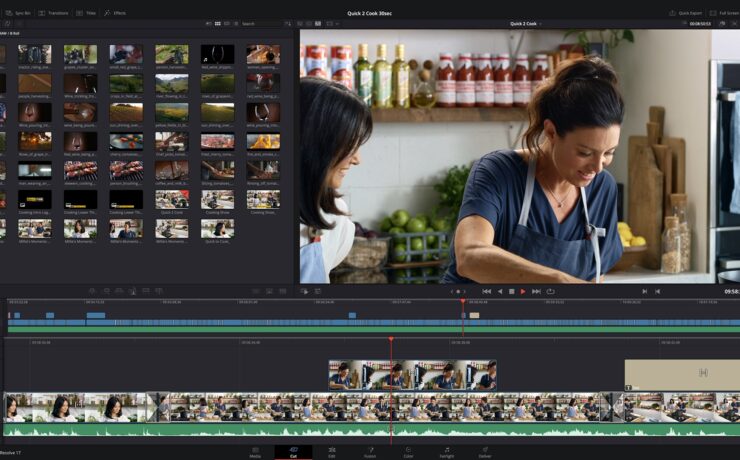Screen dimensions: 740x460
Task: Set the Out point marker icon
Action: point(657,292)
